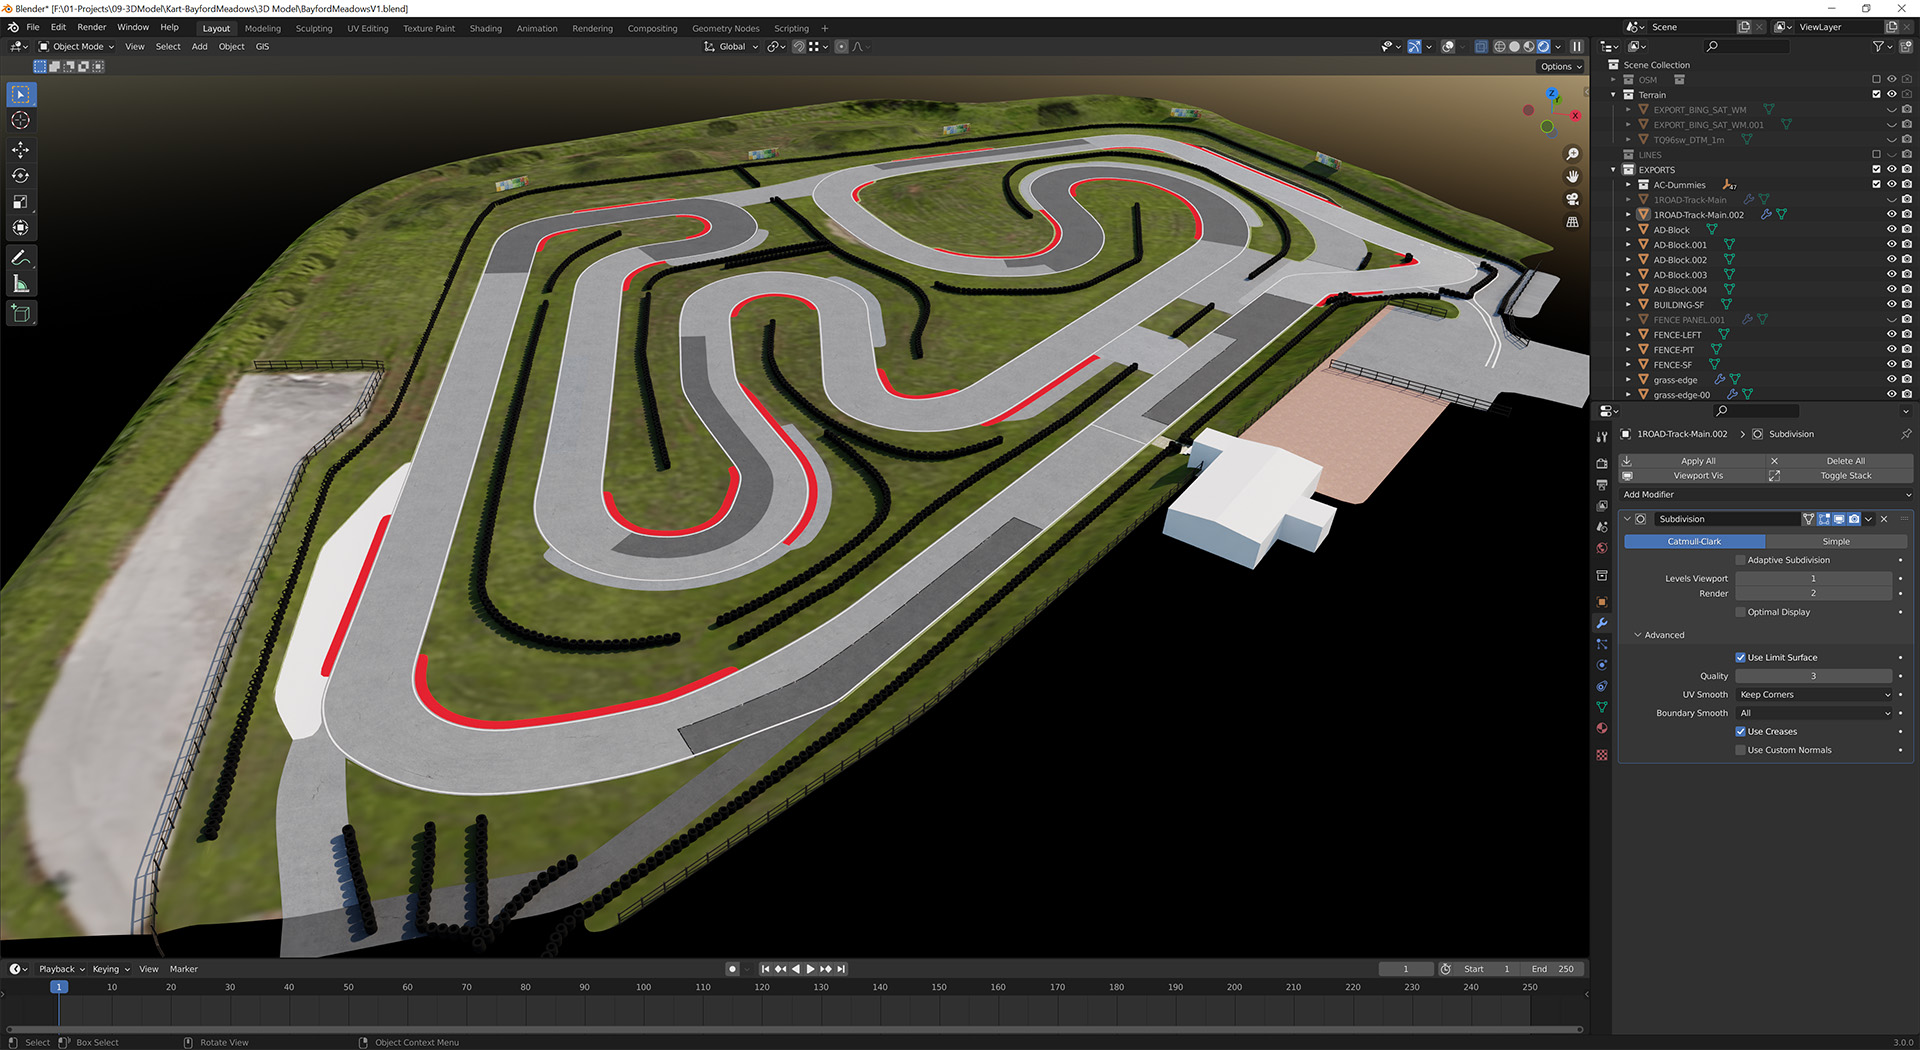Open the Physics properties tab icon

(x=1602, y=665)
